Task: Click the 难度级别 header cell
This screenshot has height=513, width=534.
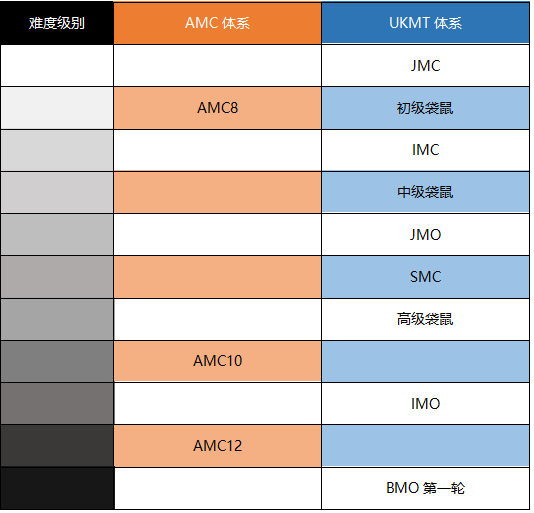Action: click(x=57, y=23)
